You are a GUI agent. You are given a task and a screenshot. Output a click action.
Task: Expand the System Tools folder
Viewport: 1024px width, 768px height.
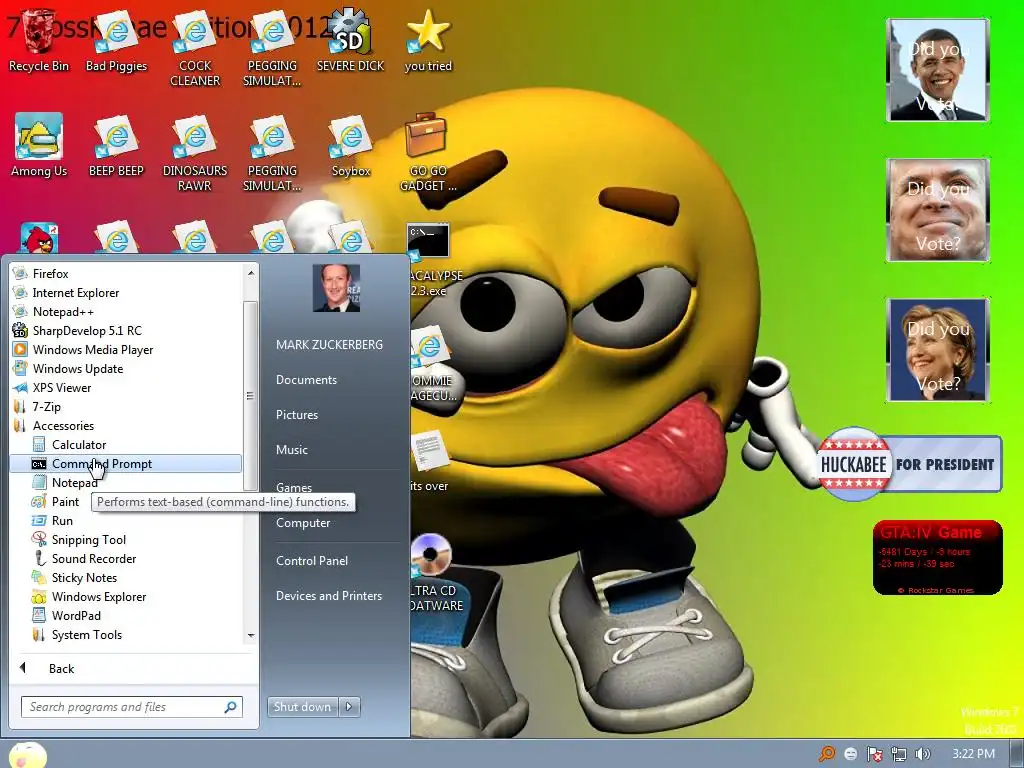click(x=87, y=634)
